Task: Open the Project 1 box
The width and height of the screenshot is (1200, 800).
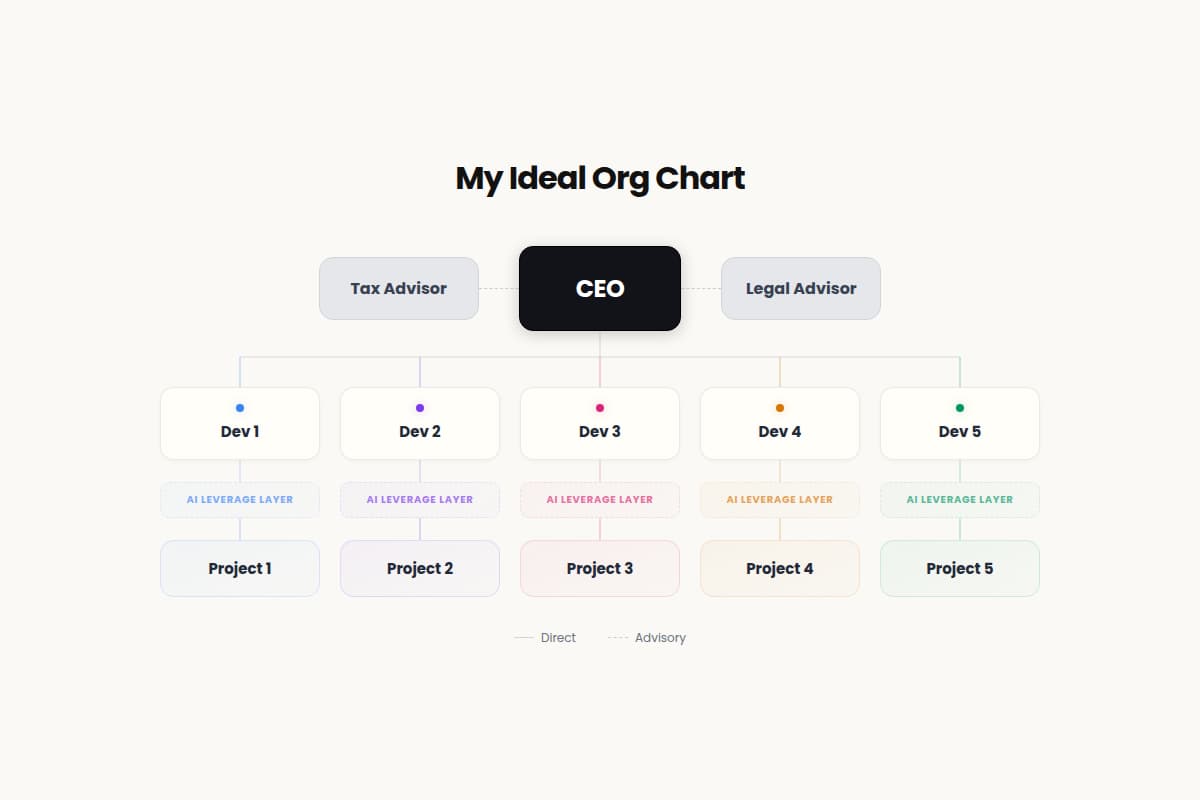Action: point(240,568)
